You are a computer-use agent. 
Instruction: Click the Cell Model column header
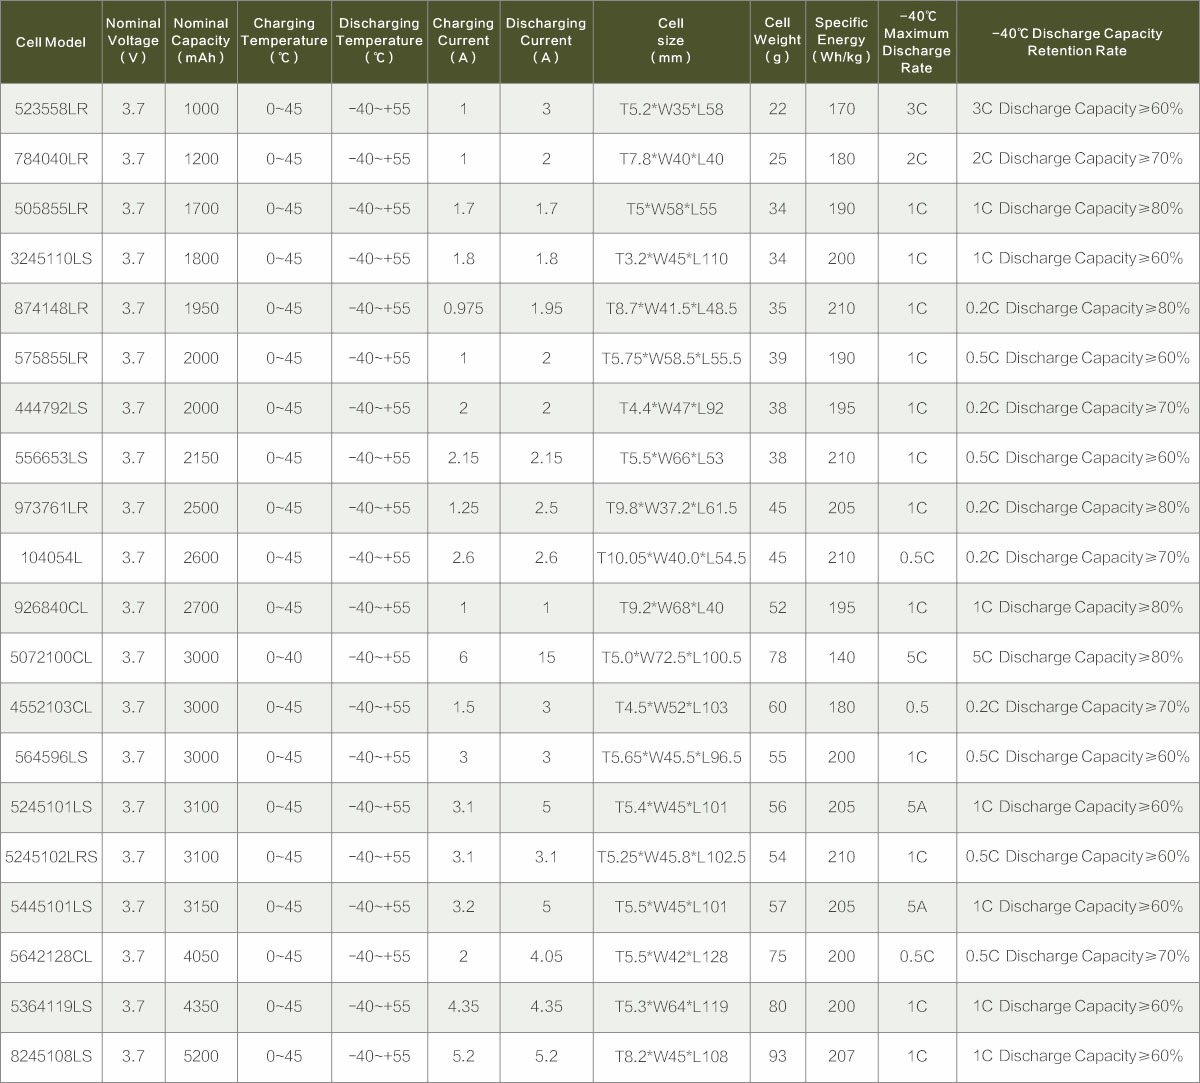point(51,42)
